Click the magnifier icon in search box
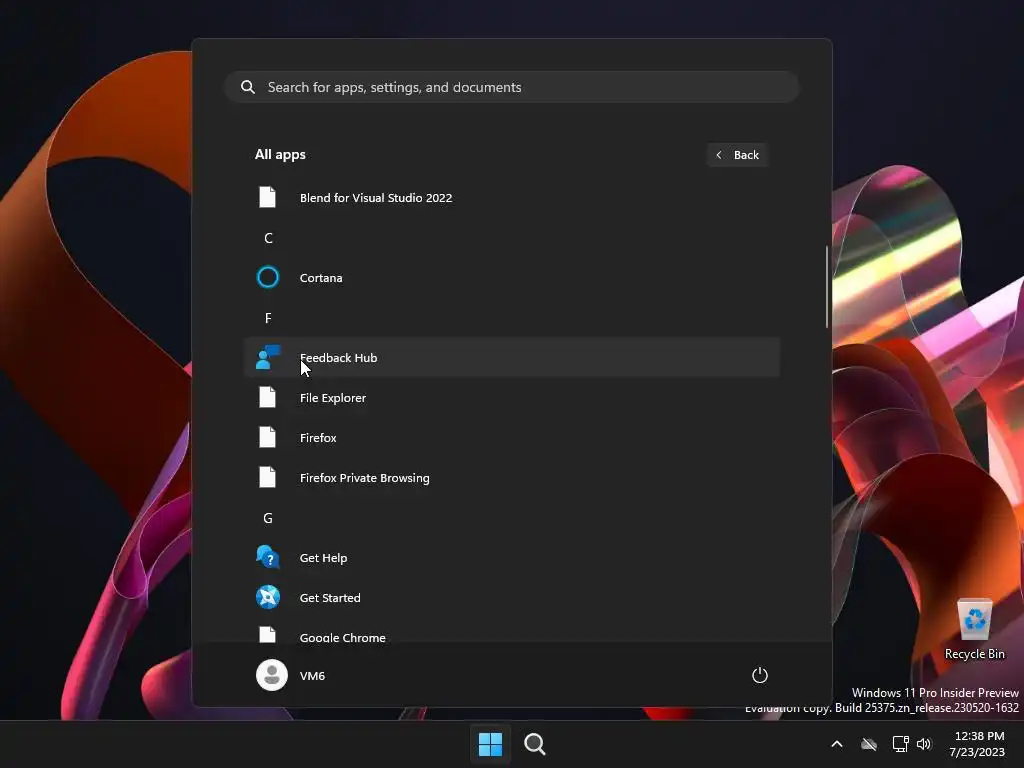Viewport: 1024px width, 768px height. point(248,87)
